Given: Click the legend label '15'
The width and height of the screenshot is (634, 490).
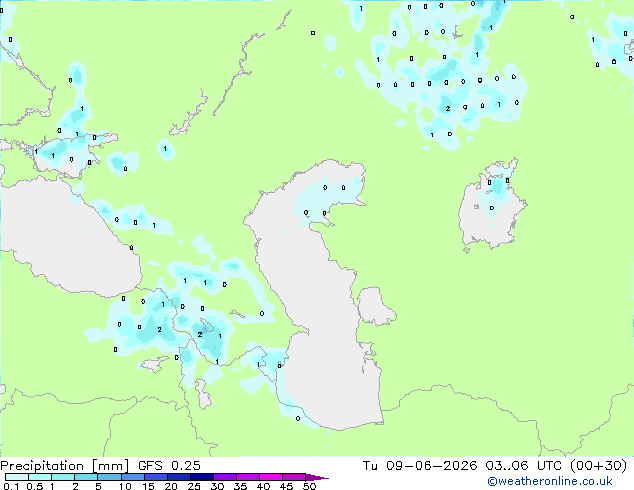Looking at the screenshot, I should click(x=148, y=486).
